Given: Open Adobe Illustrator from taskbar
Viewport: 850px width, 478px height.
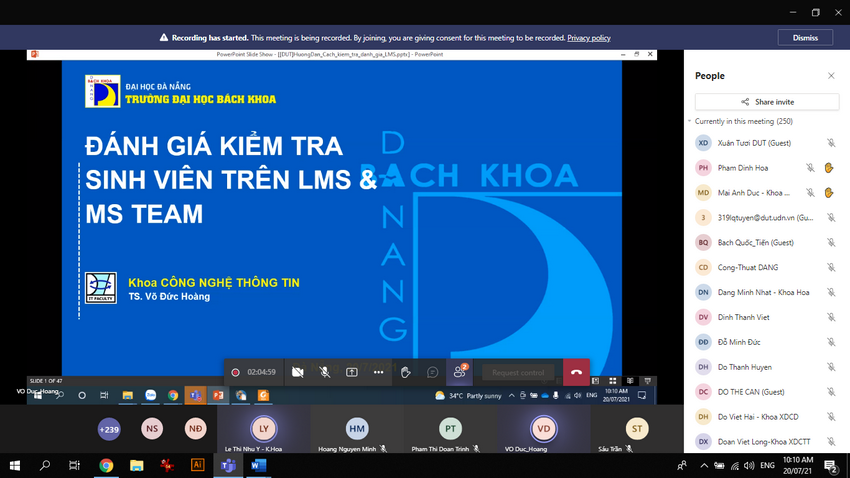Looking at the screenshot, I should pyautogui.click(x=197, y=466).
